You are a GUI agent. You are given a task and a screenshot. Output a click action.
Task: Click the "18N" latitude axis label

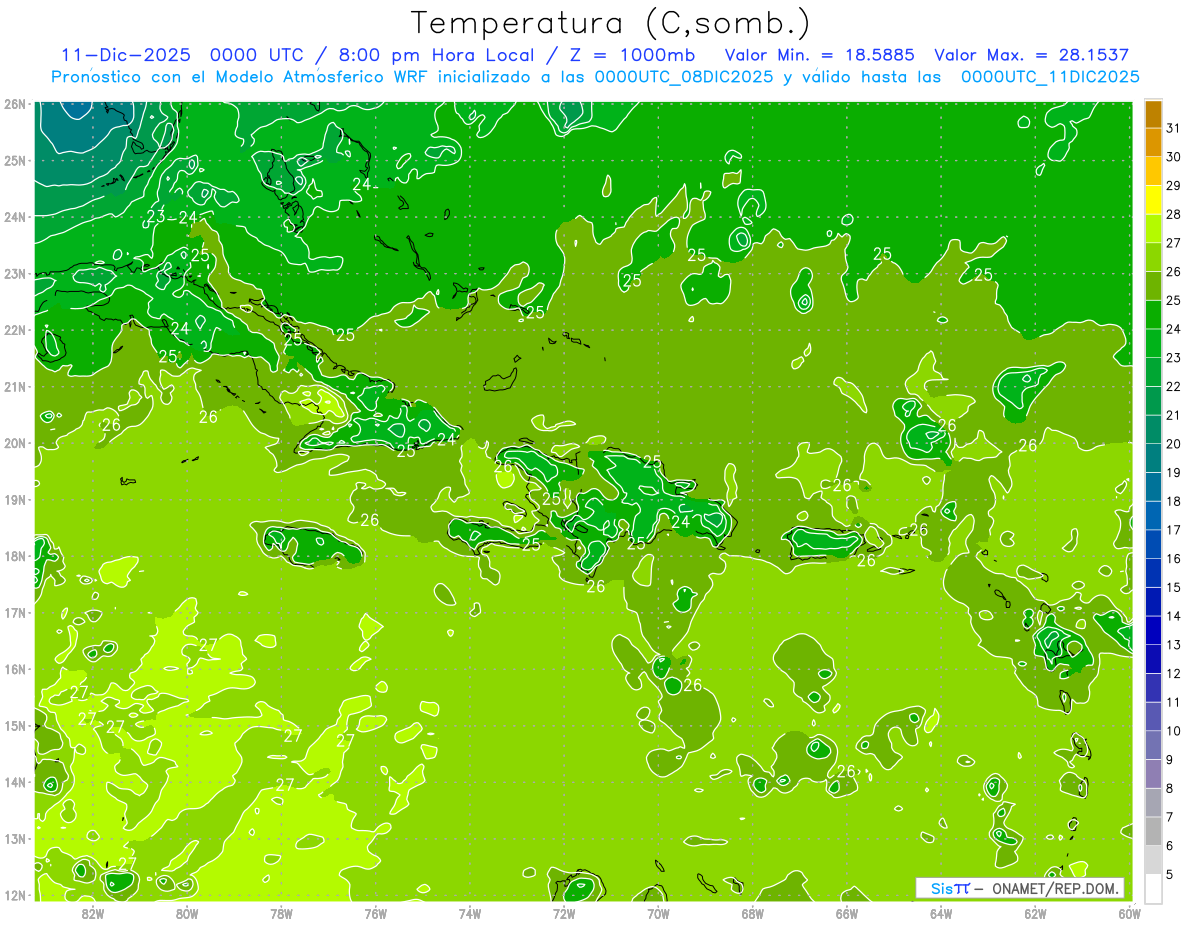(x=14, y=556)
